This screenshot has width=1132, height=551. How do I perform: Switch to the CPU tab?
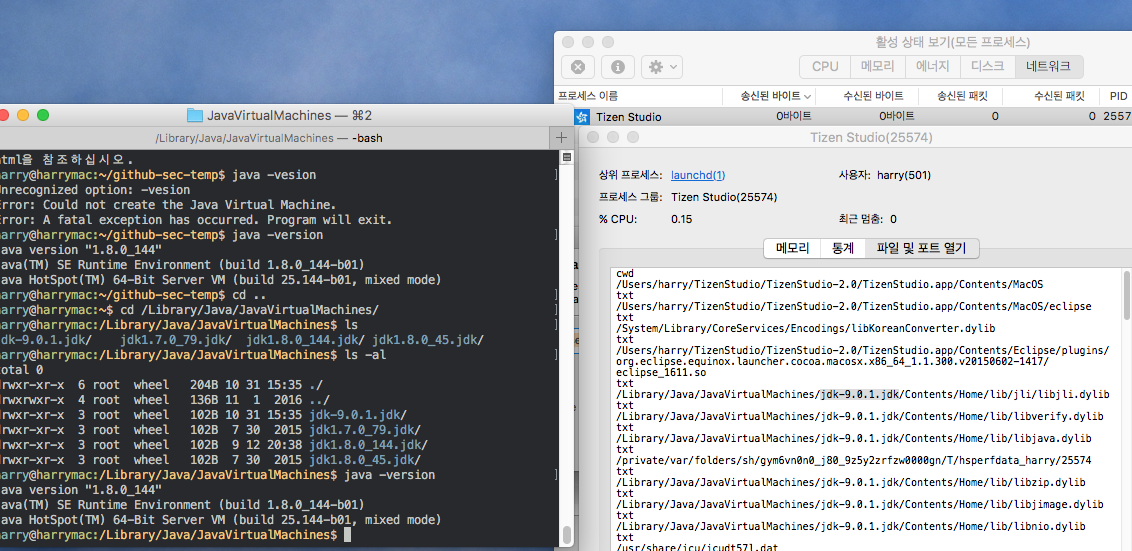[825, 66]
